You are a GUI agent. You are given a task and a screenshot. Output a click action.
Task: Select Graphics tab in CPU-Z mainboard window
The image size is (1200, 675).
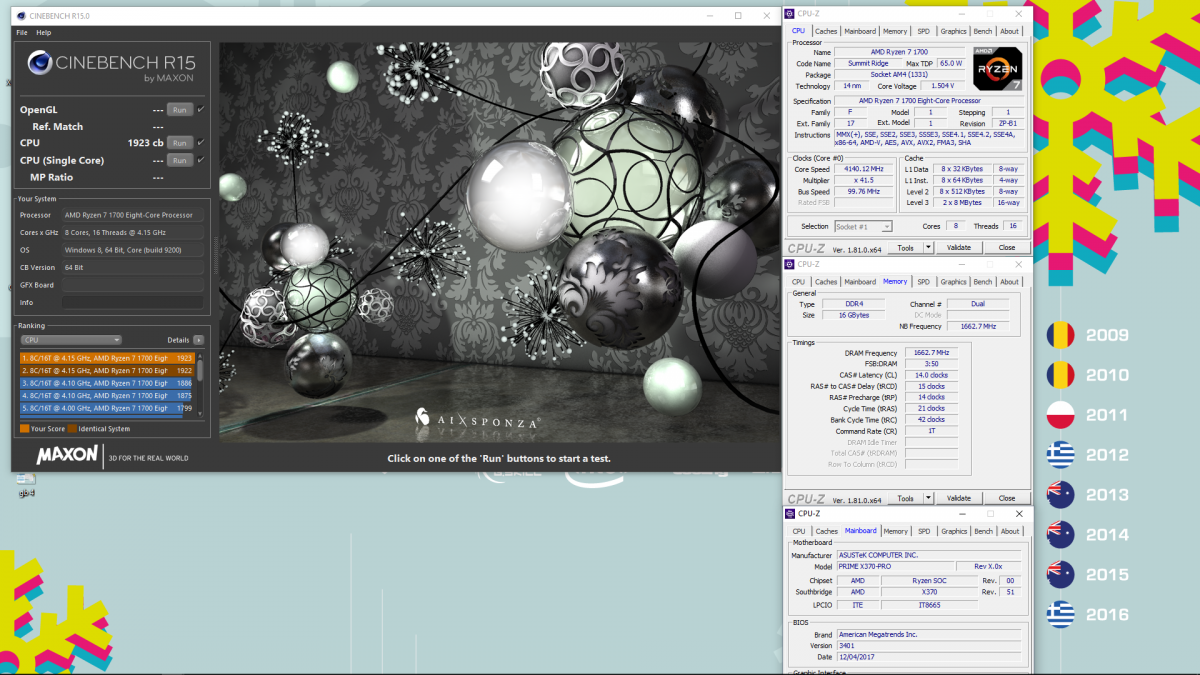[954, 531]
